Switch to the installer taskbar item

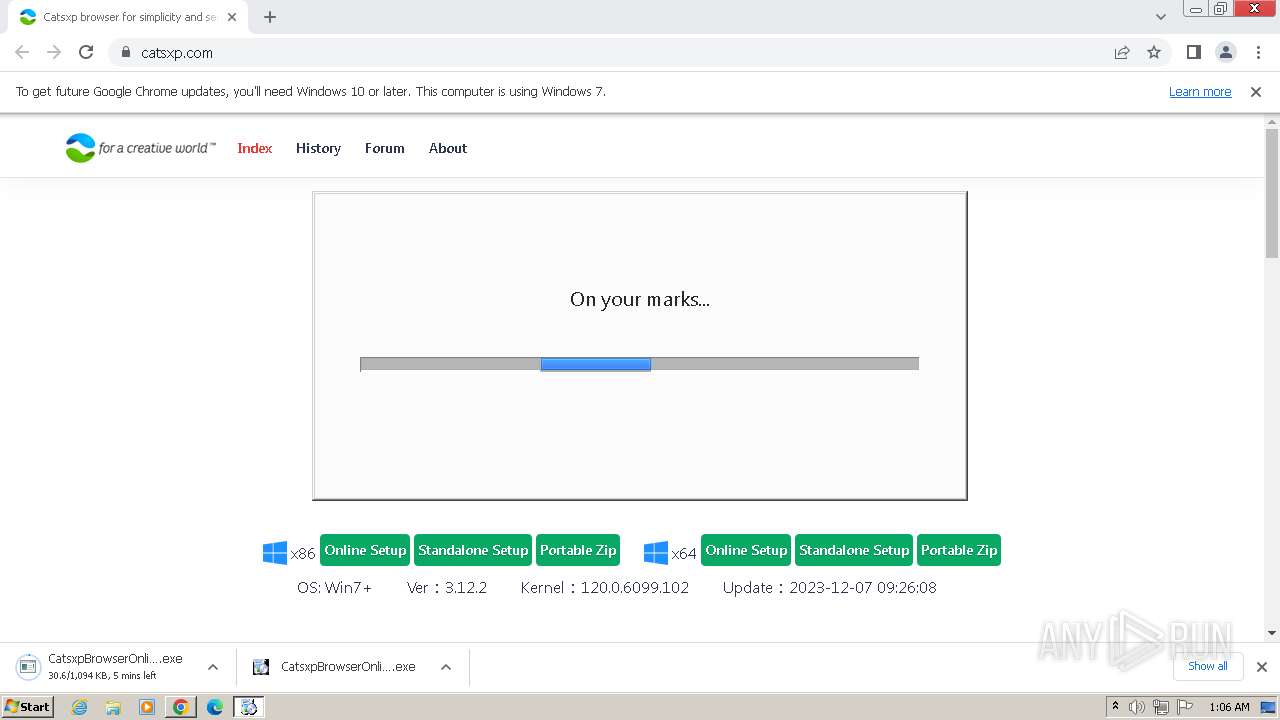pyautogui.click(x=248, y=707)
